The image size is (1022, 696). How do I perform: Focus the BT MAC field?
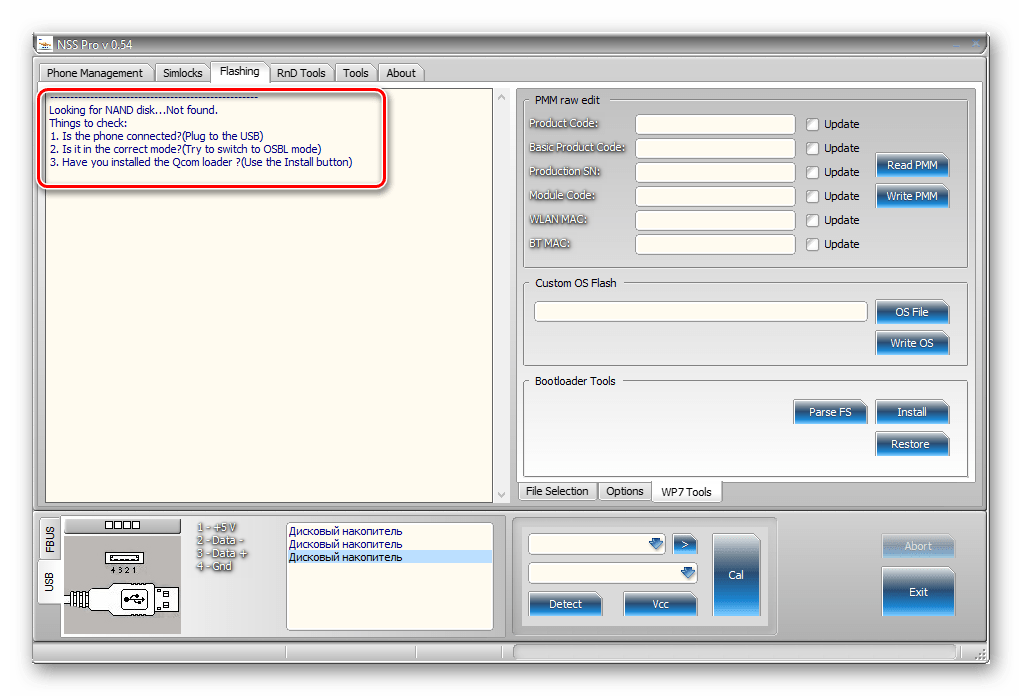click(x=715, y=244)
